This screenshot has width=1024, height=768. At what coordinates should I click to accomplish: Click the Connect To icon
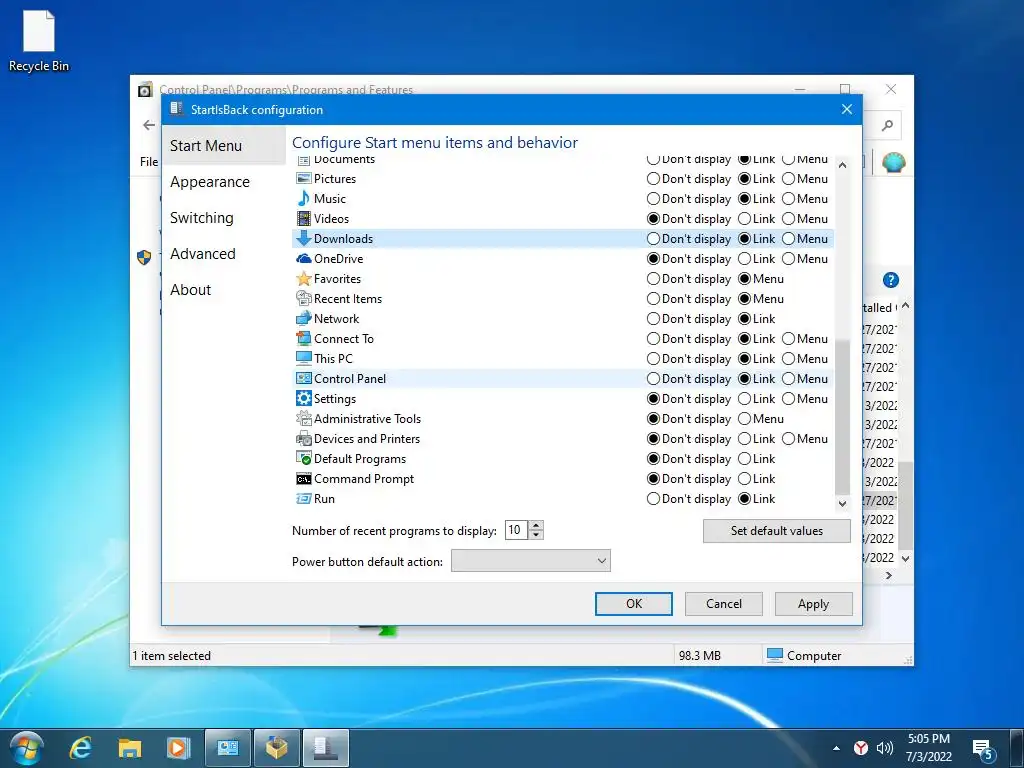pyautogui.click(x=303, y=338)
